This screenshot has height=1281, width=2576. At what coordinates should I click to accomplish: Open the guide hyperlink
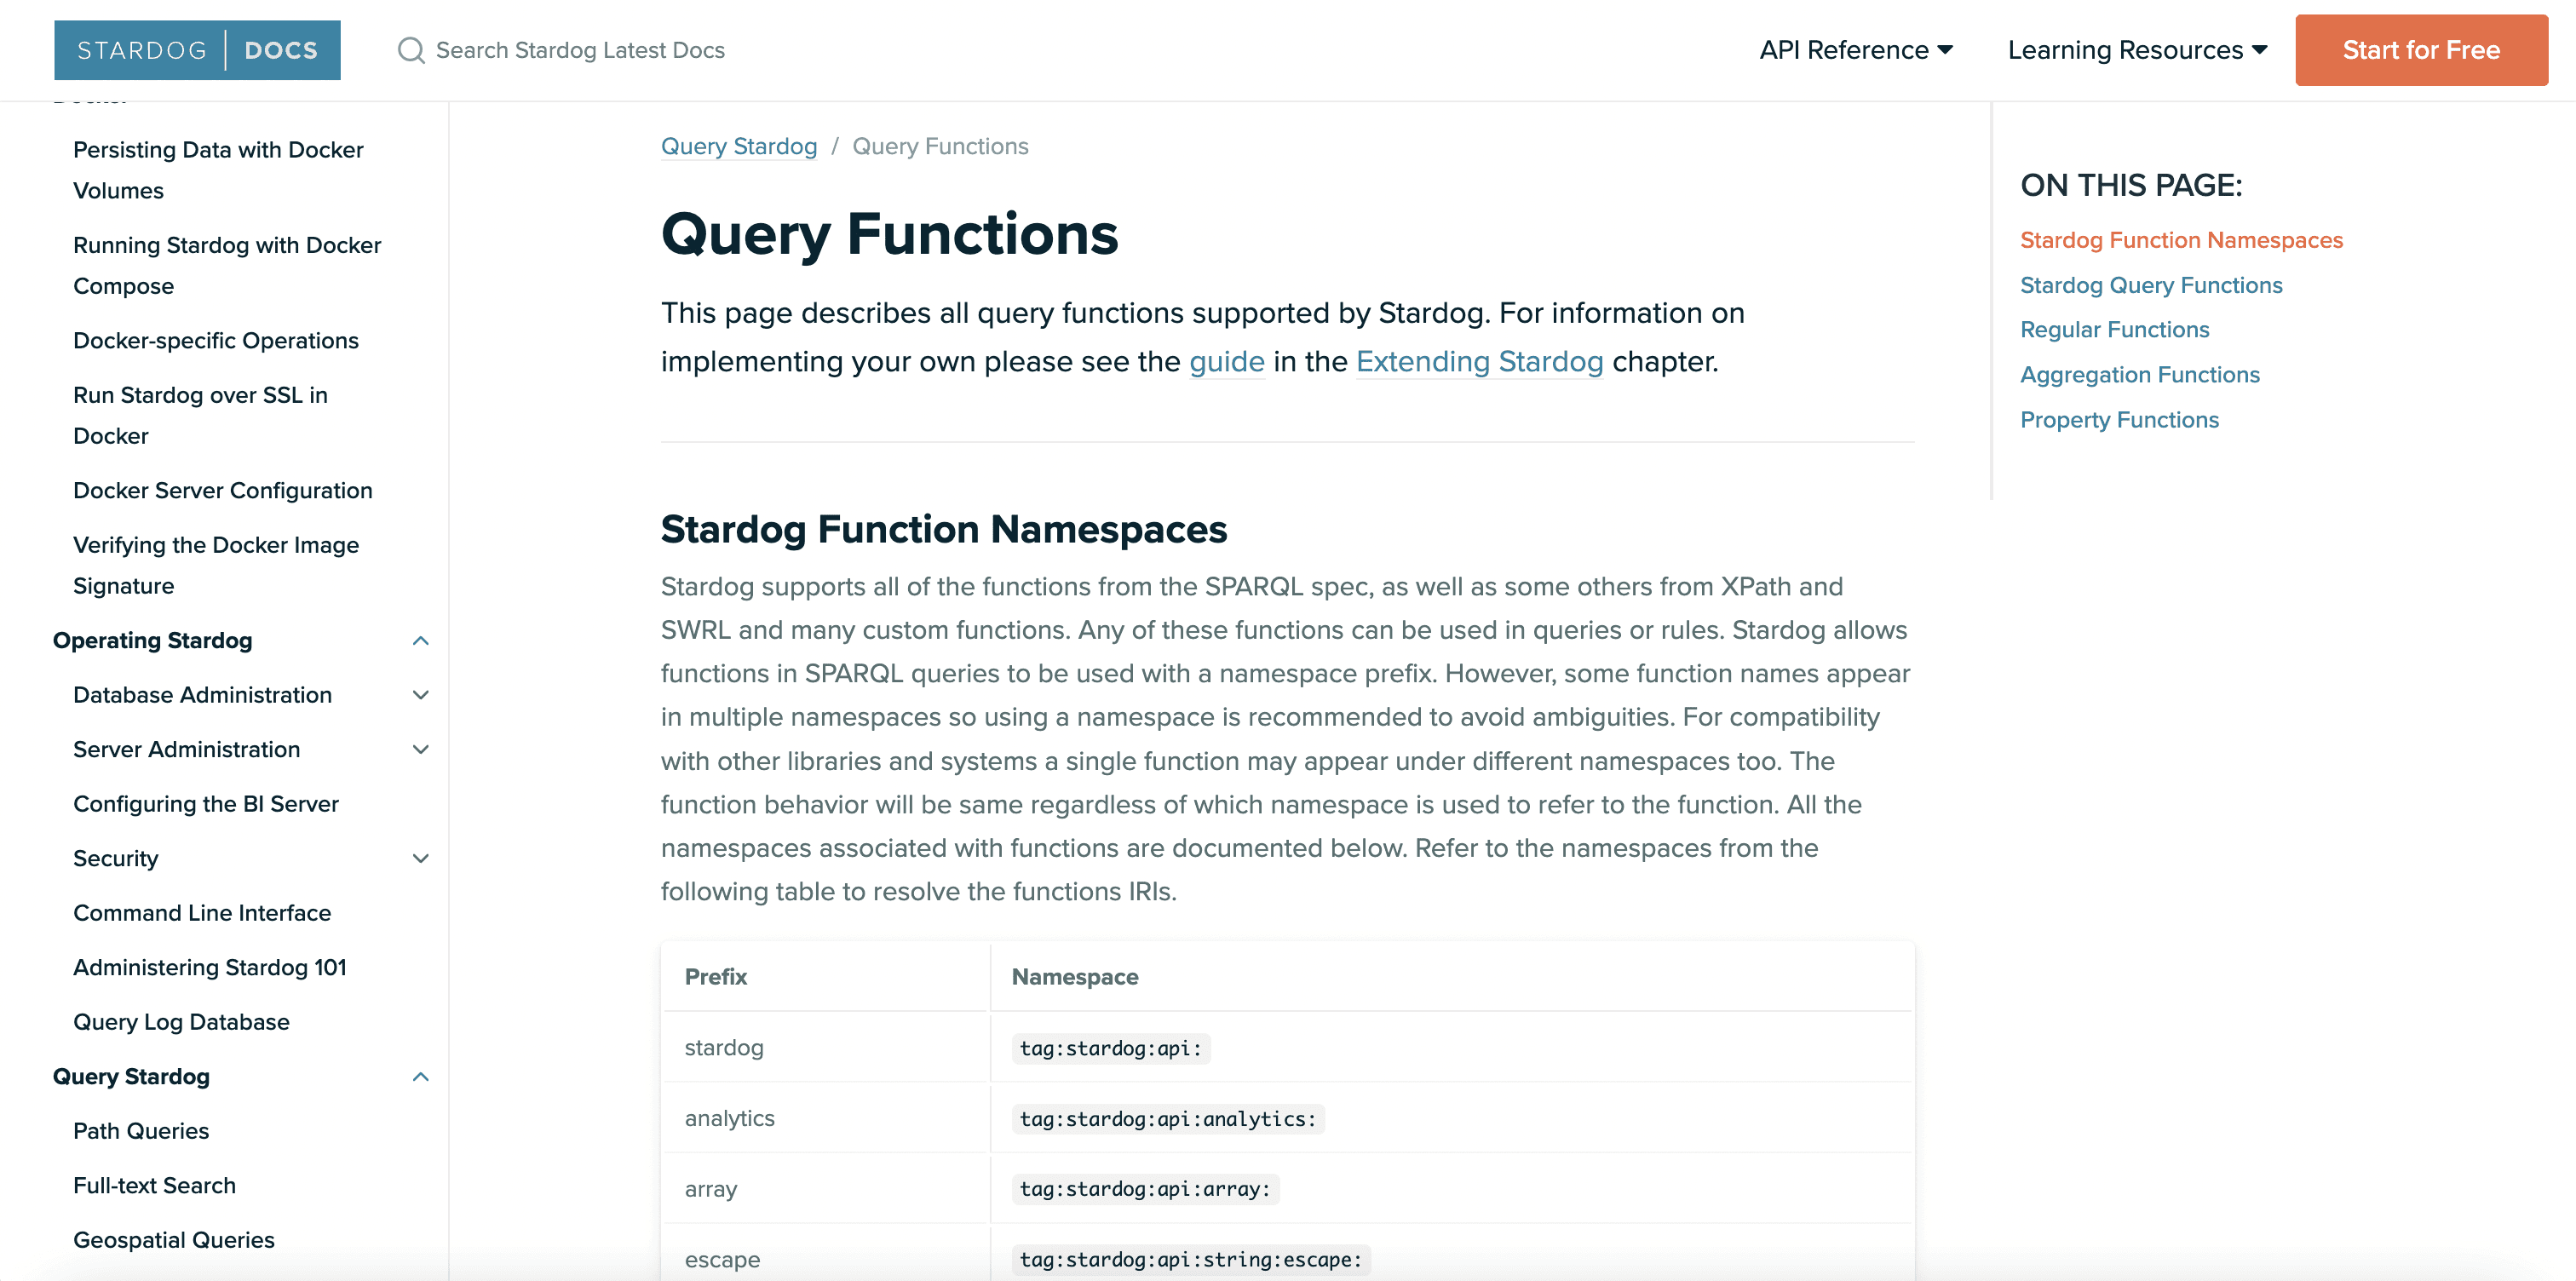[1226, 361]
